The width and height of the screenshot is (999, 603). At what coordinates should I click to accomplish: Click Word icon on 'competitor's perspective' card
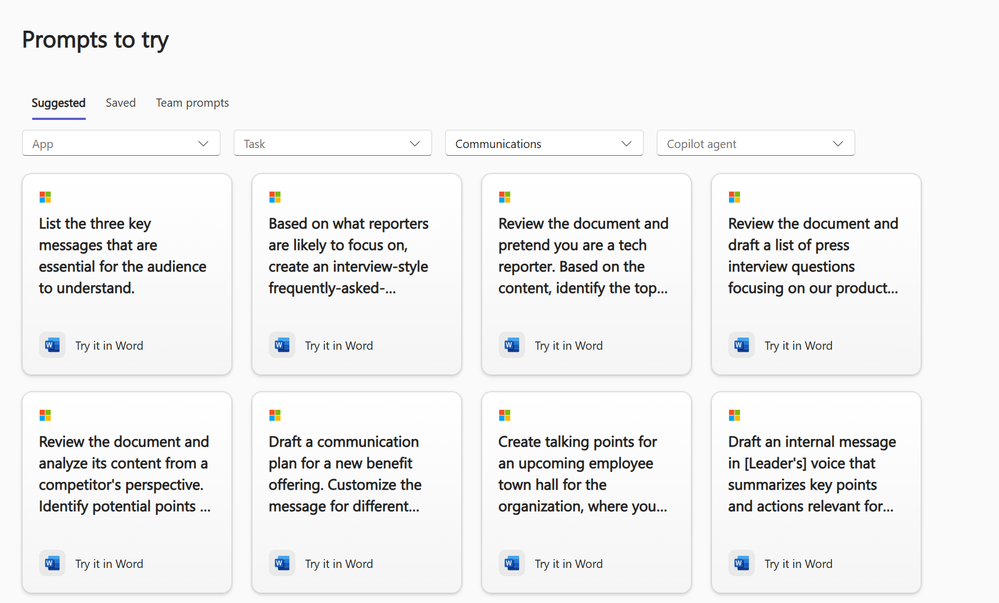click(x=52, y=563)
